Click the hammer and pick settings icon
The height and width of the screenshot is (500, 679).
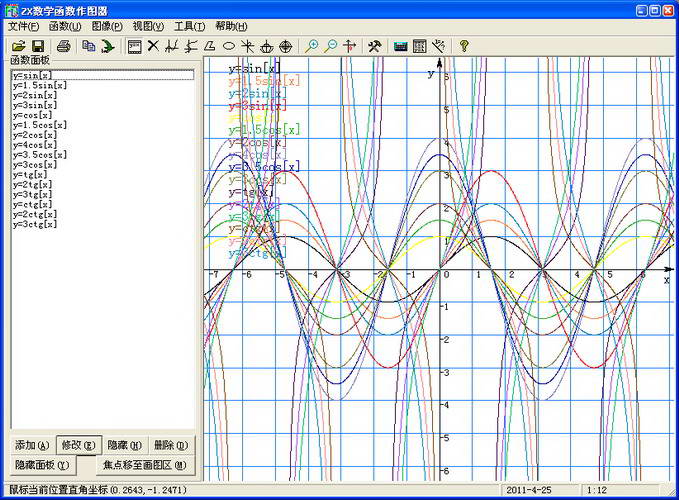374,46
